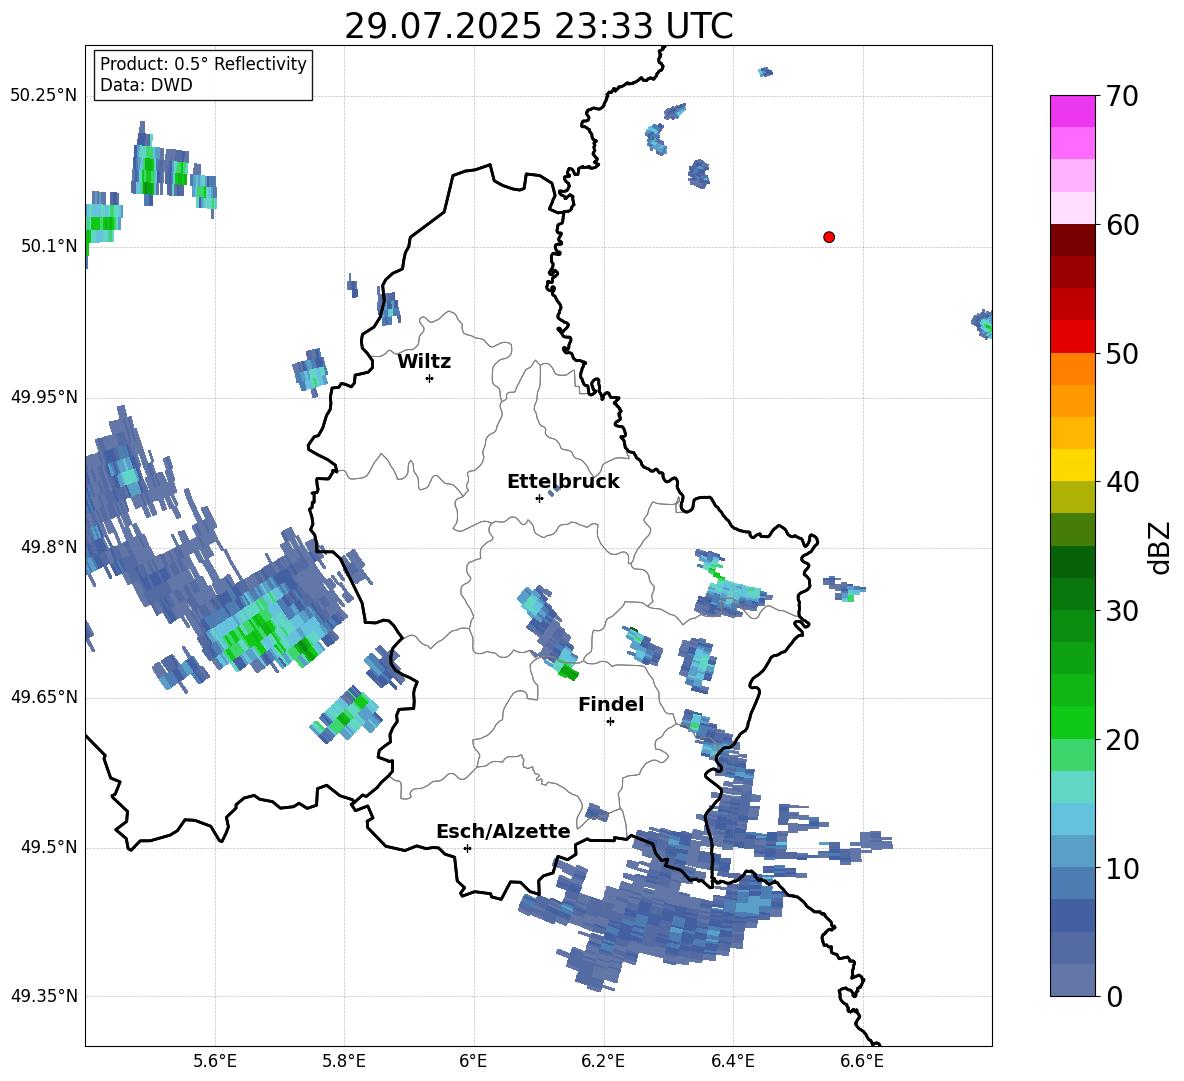Click the 60 colorbar tick label
The width and height of the screenshot is (1184, 1081).
(x=1122, y=225)
